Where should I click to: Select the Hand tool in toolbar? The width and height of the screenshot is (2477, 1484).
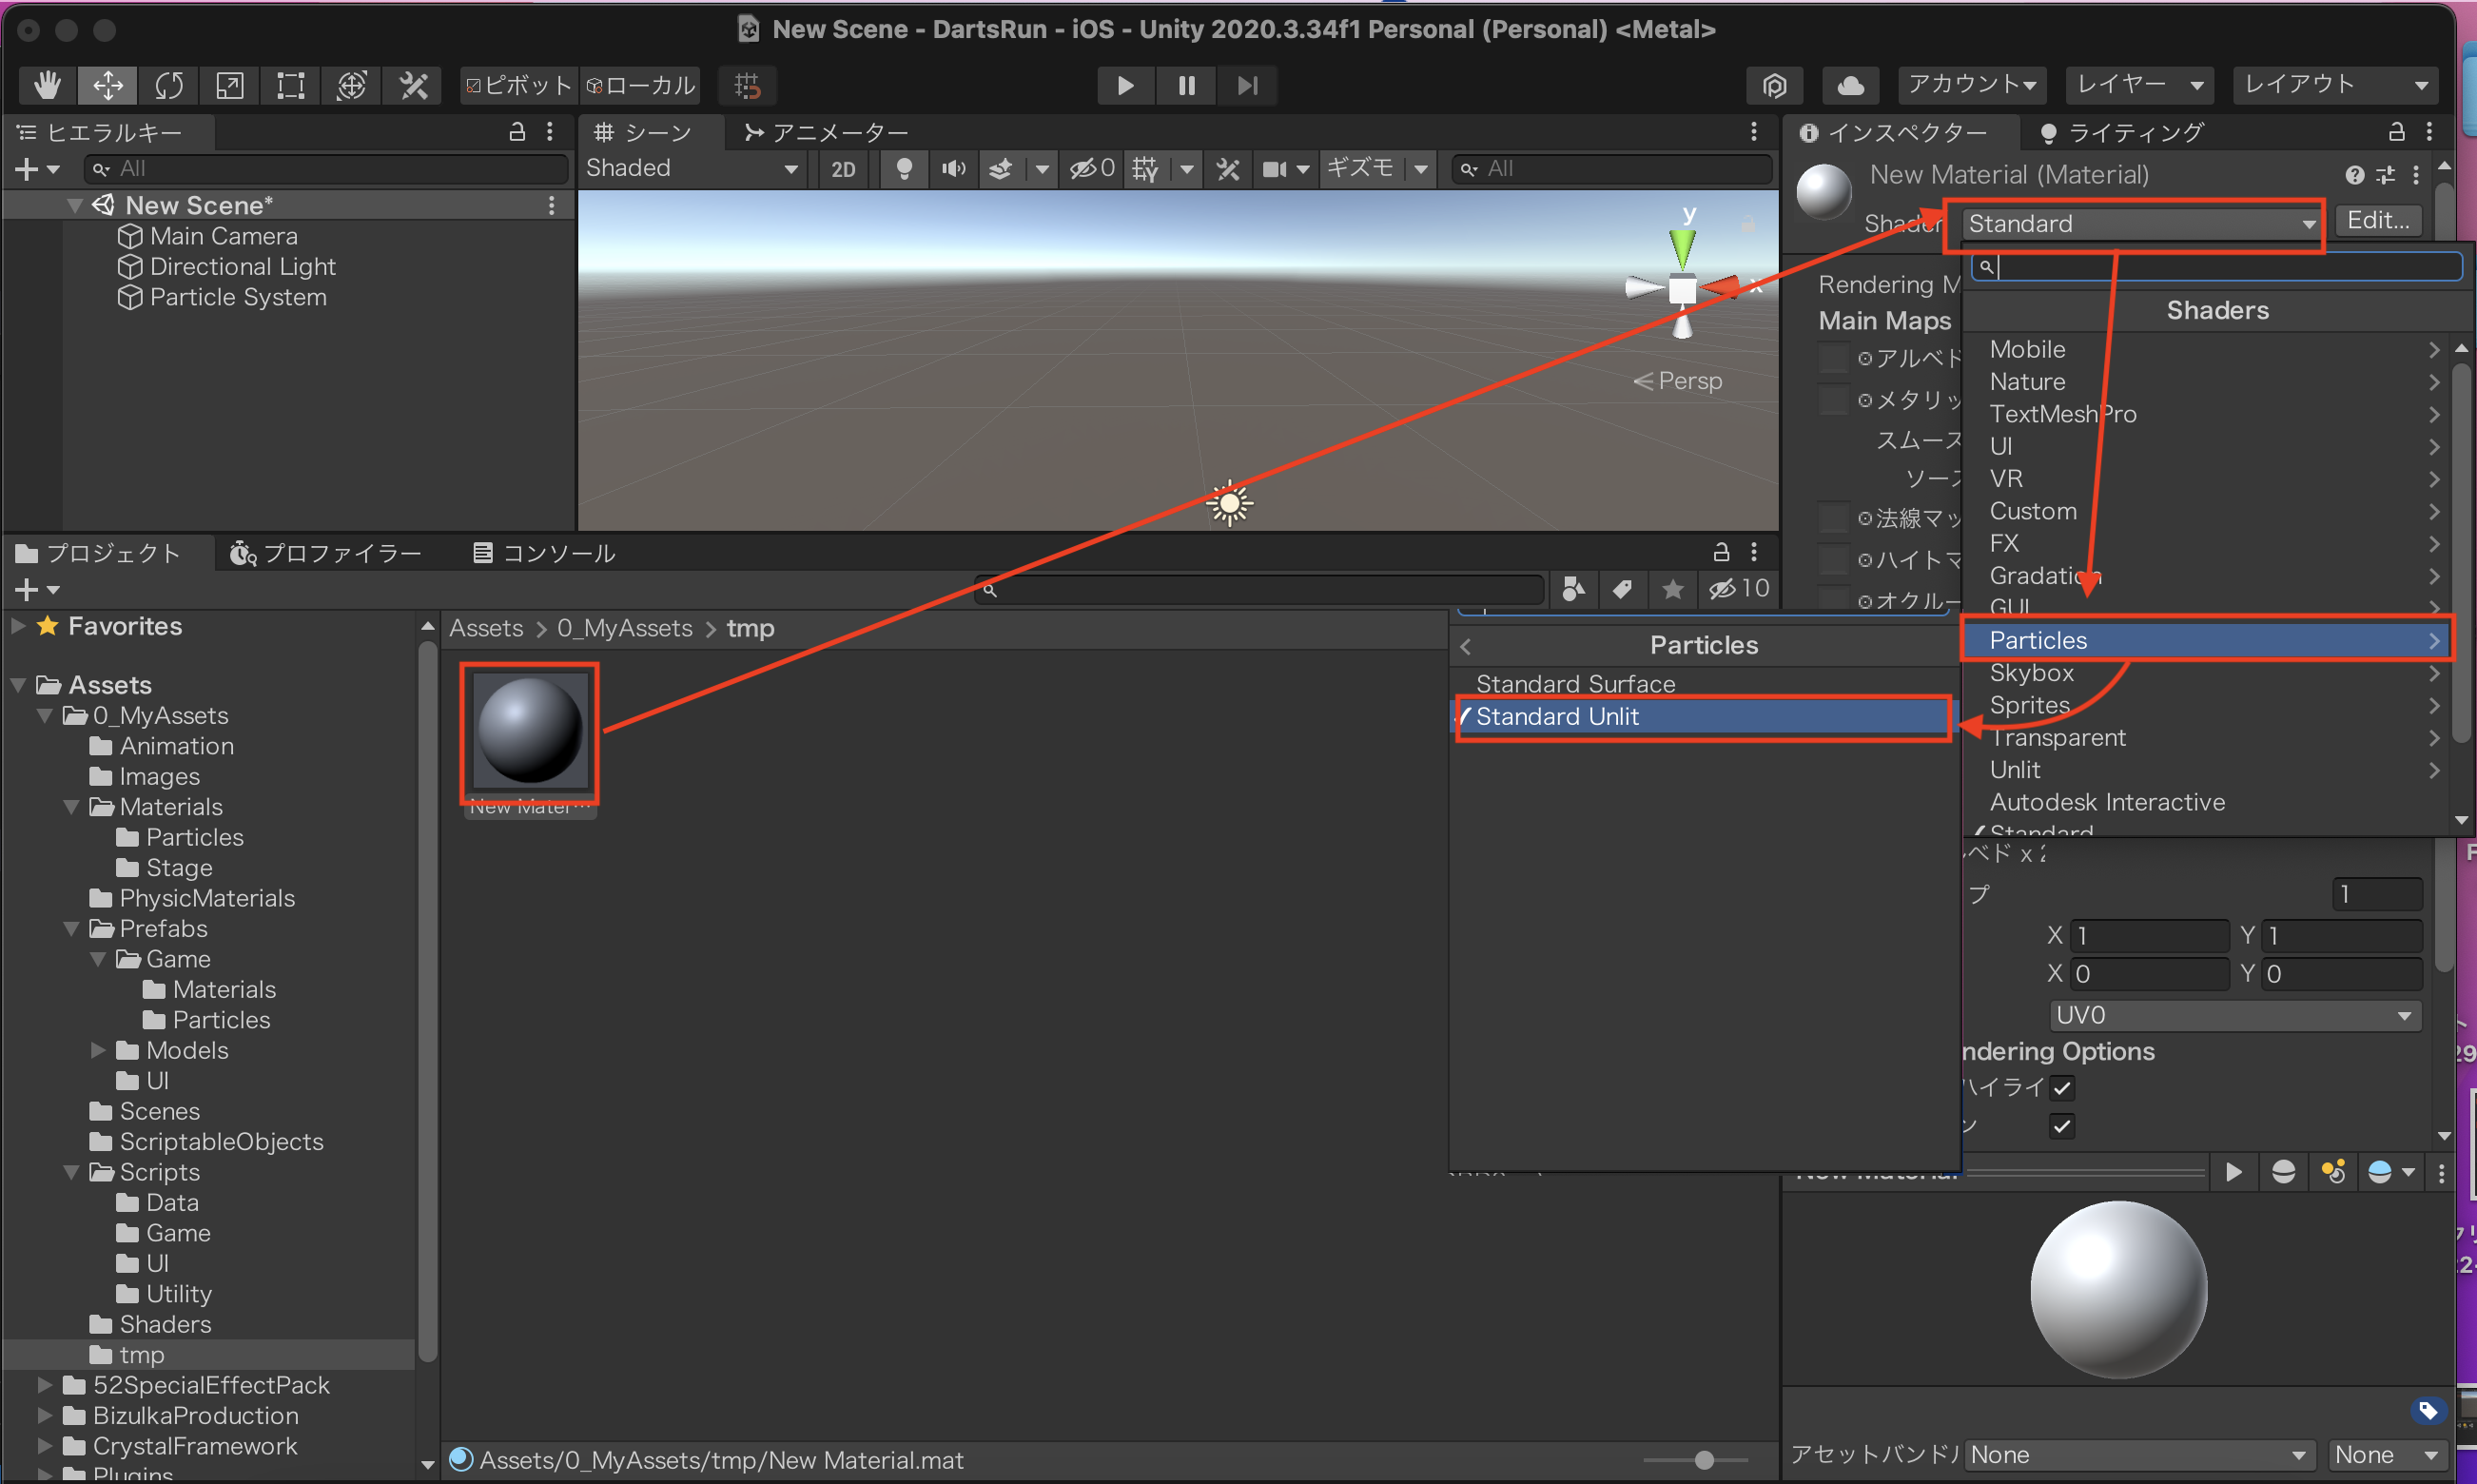point(46,85)
